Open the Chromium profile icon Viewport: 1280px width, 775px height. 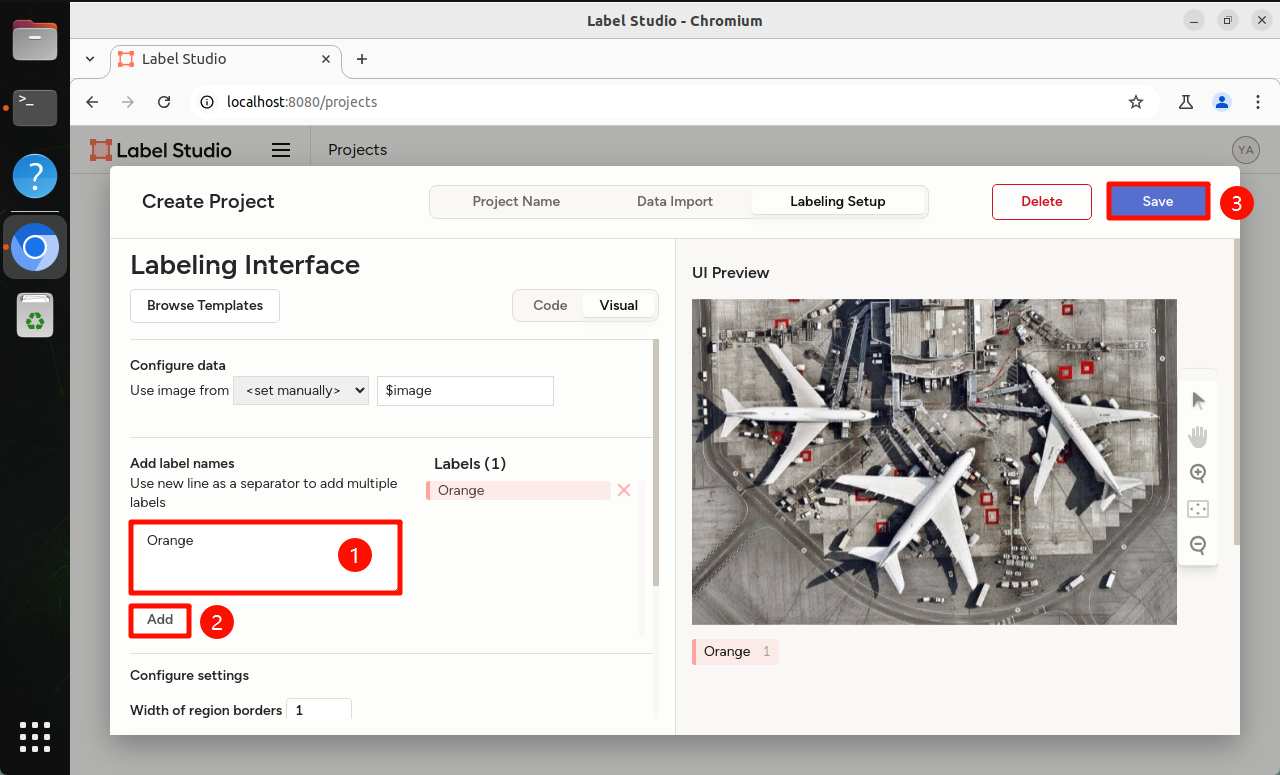click(x=1222, y=102)
